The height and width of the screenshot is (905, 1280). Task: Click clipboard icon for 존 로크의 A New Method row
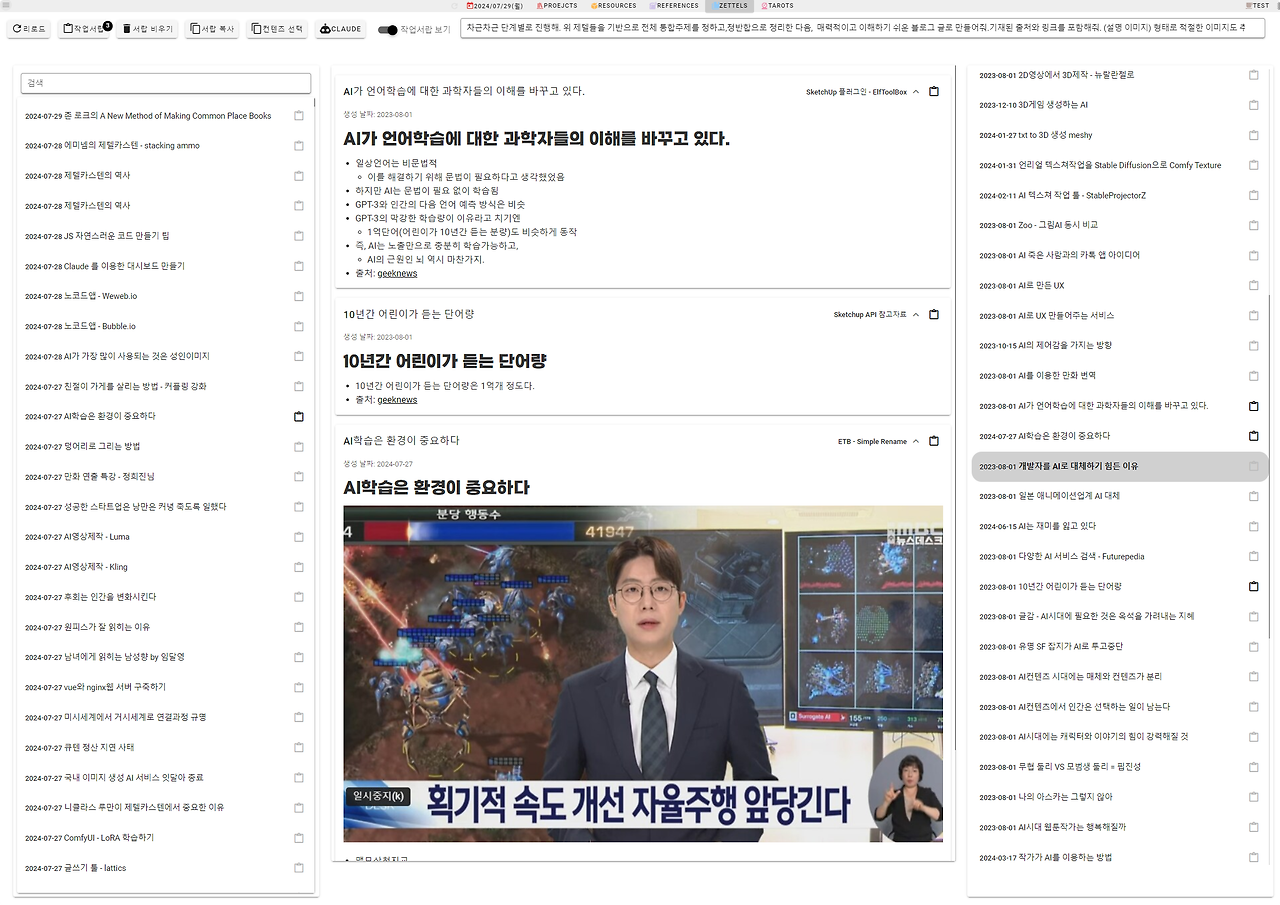coord(299,116)
